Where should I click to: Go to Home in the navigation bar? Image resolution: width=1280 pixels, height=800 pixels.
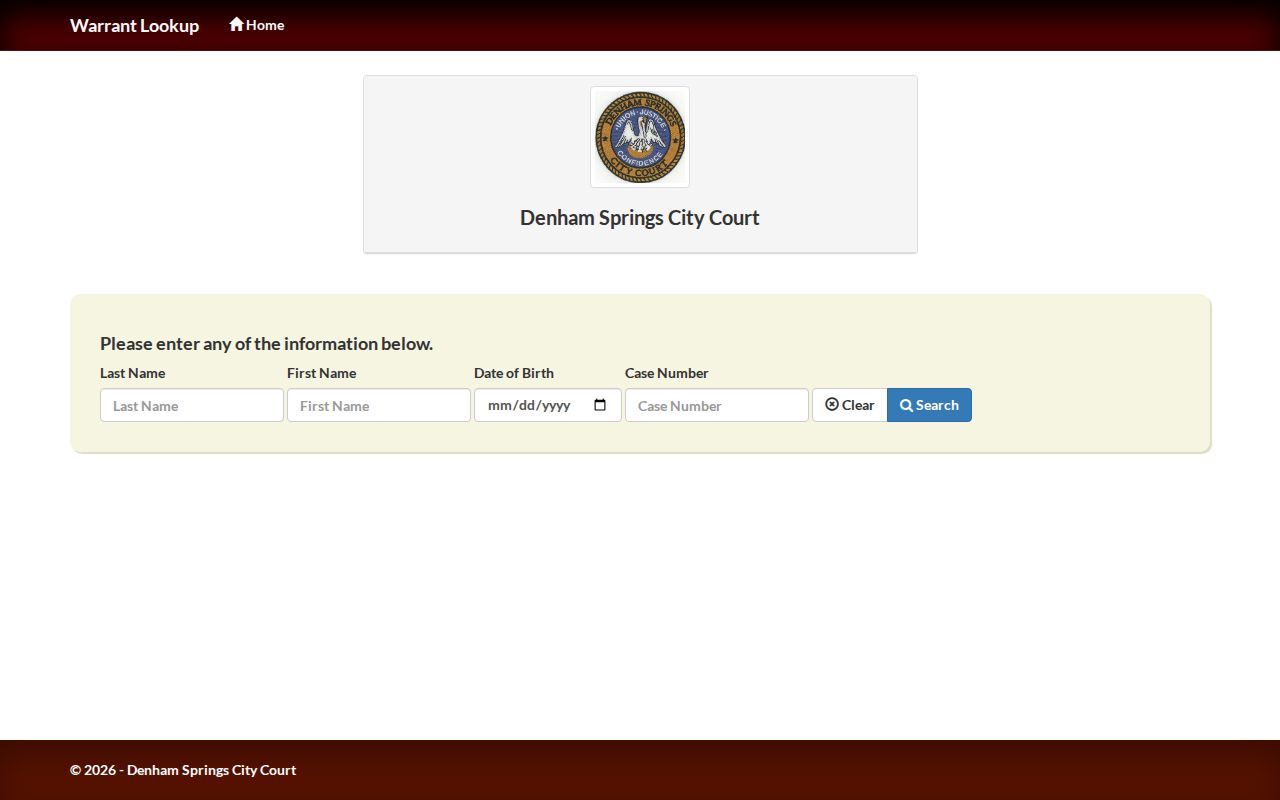tap(257, 25)
